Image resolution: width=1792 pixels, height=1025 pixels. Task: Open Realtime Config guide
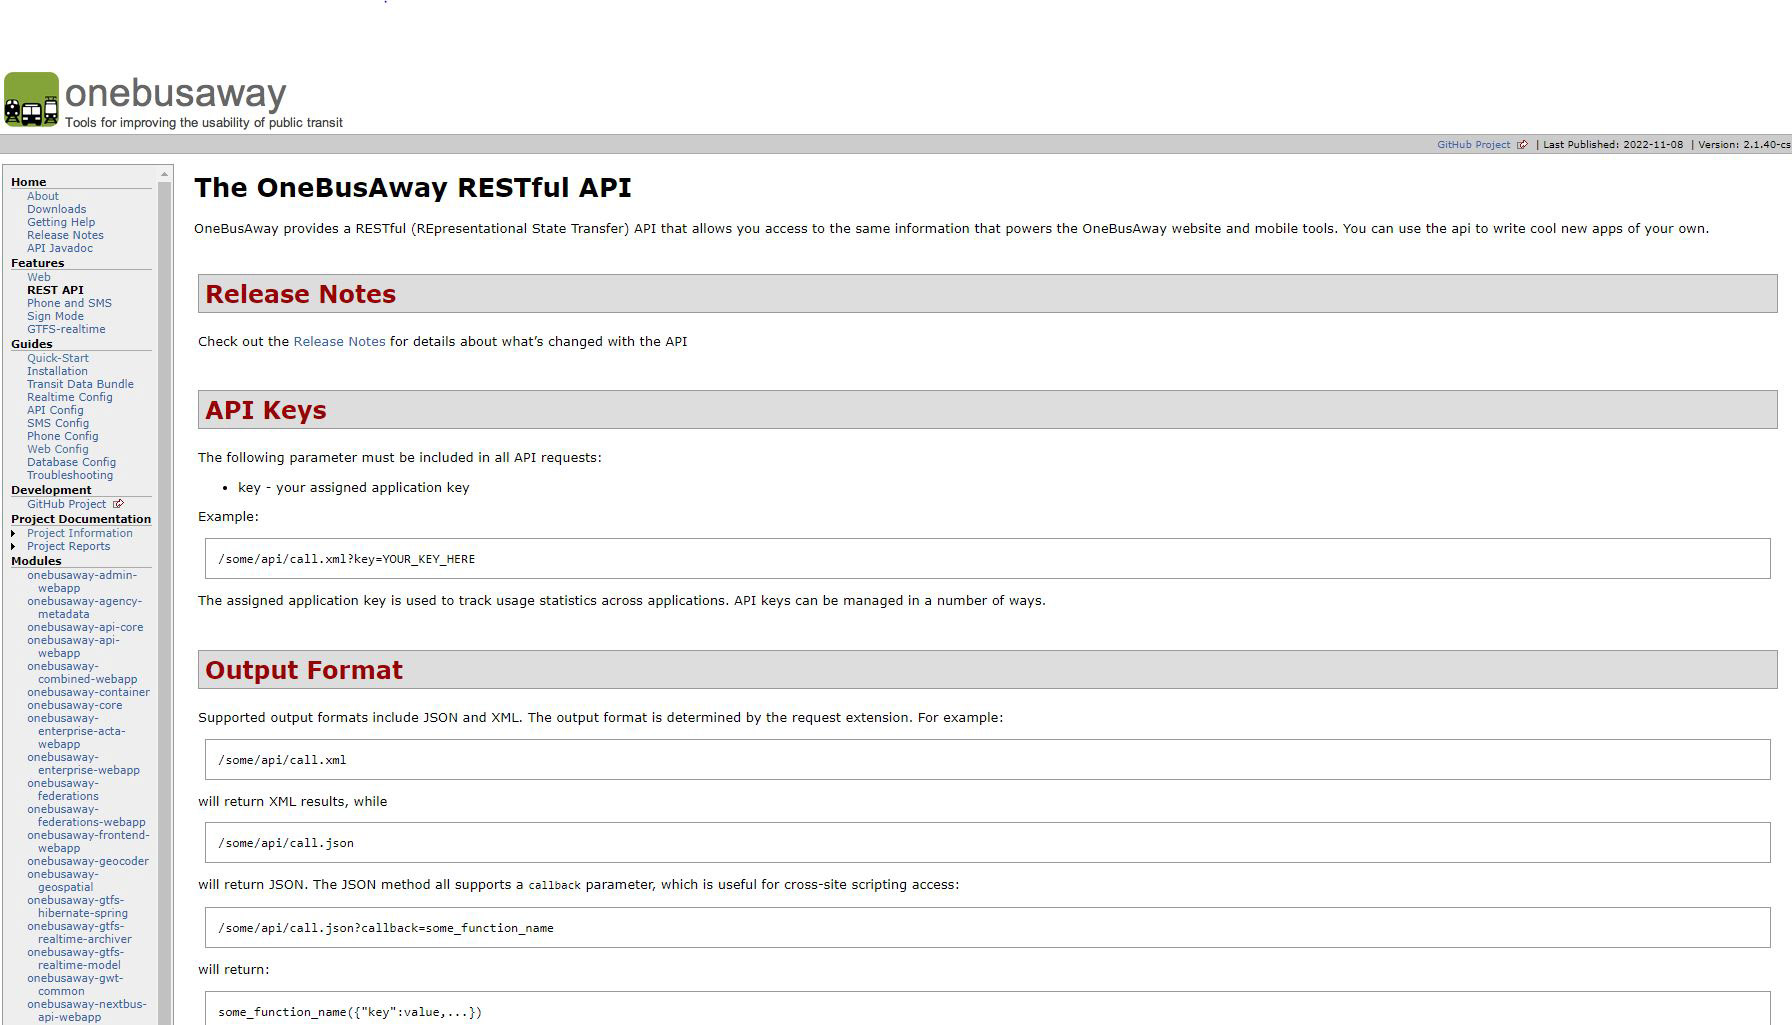pos(70,397)
